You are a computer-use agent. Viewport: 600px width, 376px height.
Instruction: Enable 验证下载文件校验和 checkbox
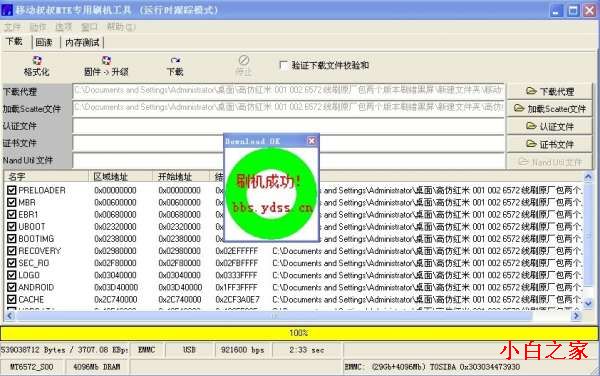[284, 65]
